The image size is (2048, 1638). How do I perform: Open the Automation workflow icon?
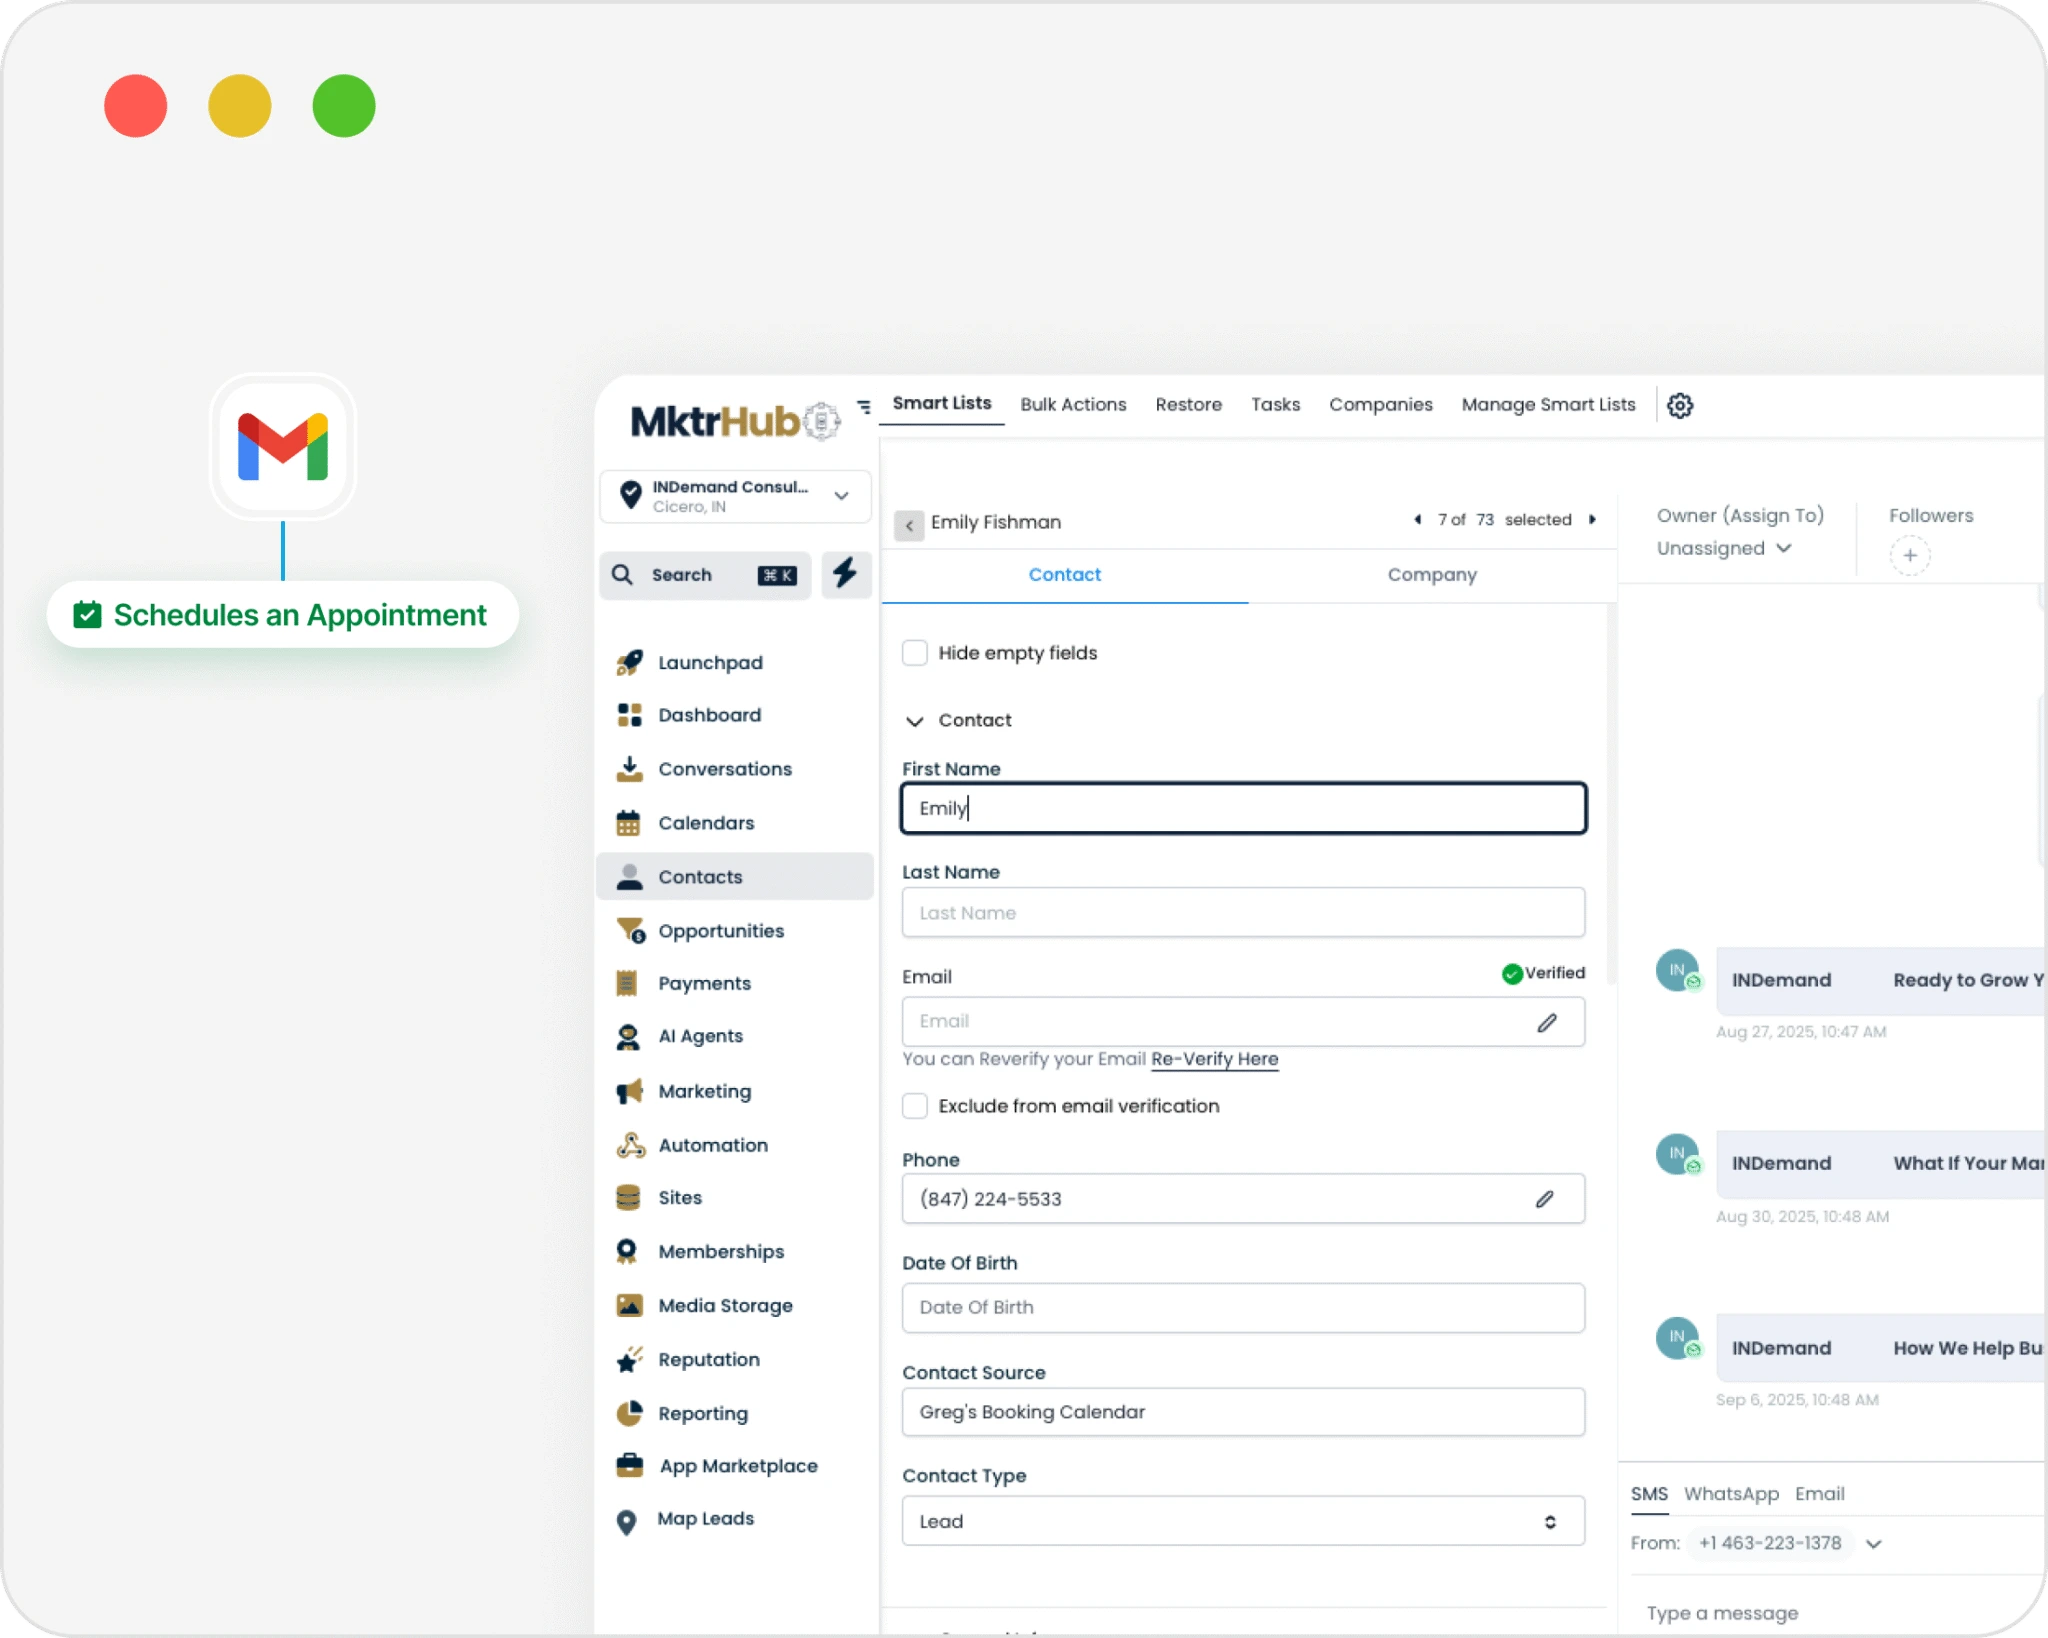[630, 1145]
